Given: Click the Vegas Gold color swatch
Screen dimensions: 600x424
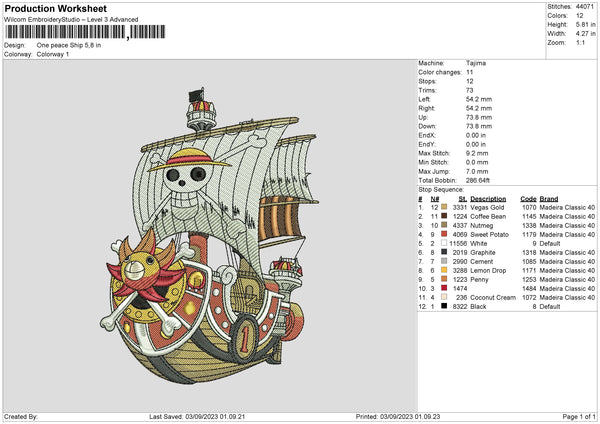Looking at the screenshot, I should [444, 207].
